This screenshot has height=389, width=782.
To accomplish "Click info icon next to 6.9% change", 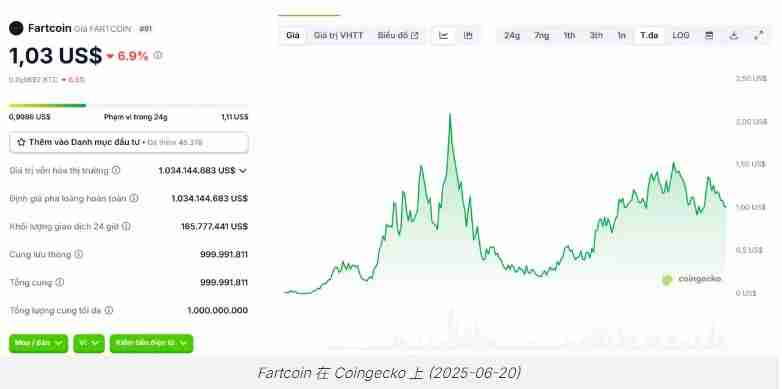I will pyautogui.click(x=158, y=55).
